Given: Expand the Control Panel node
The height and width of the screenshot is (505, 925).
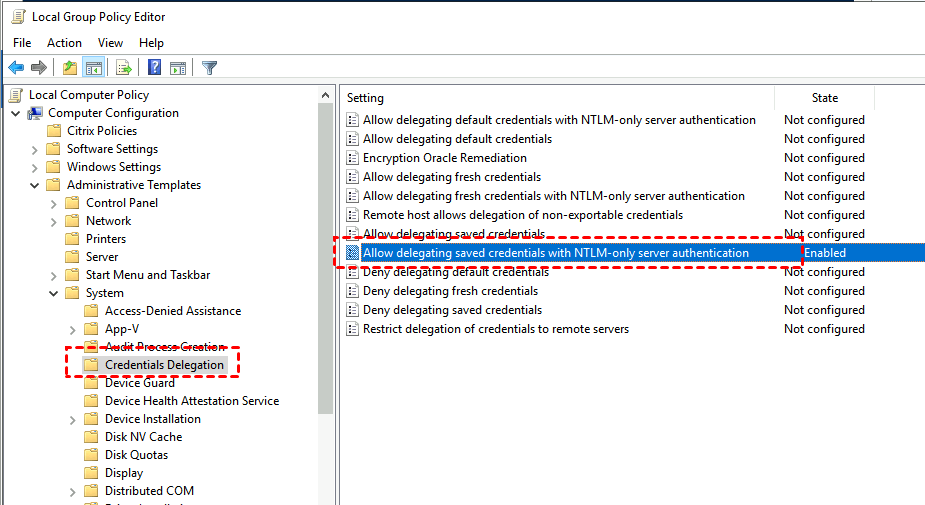Looking at the screenshot, I should [x=54, y=204].
